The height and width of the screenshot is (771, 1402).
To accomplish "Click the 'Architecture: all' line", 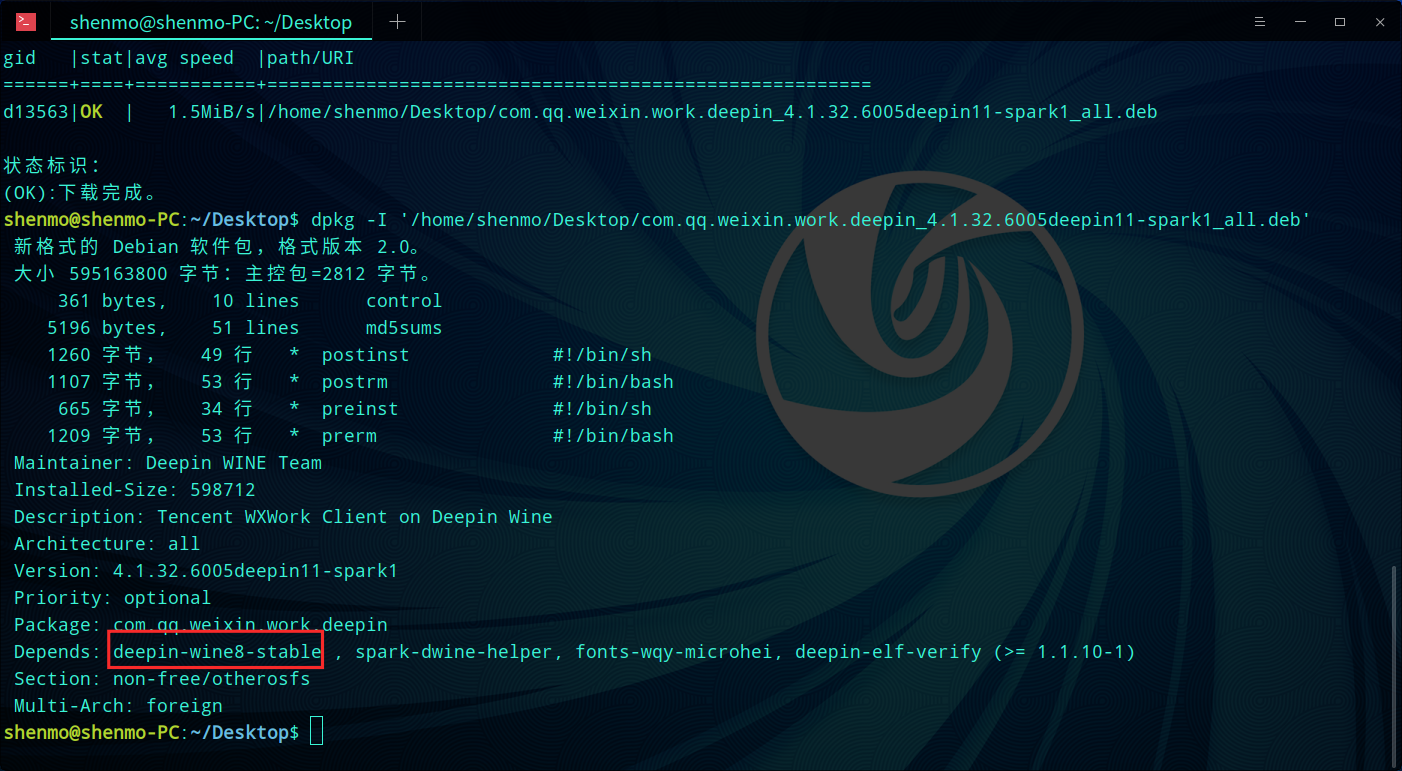I will point(107,544).
